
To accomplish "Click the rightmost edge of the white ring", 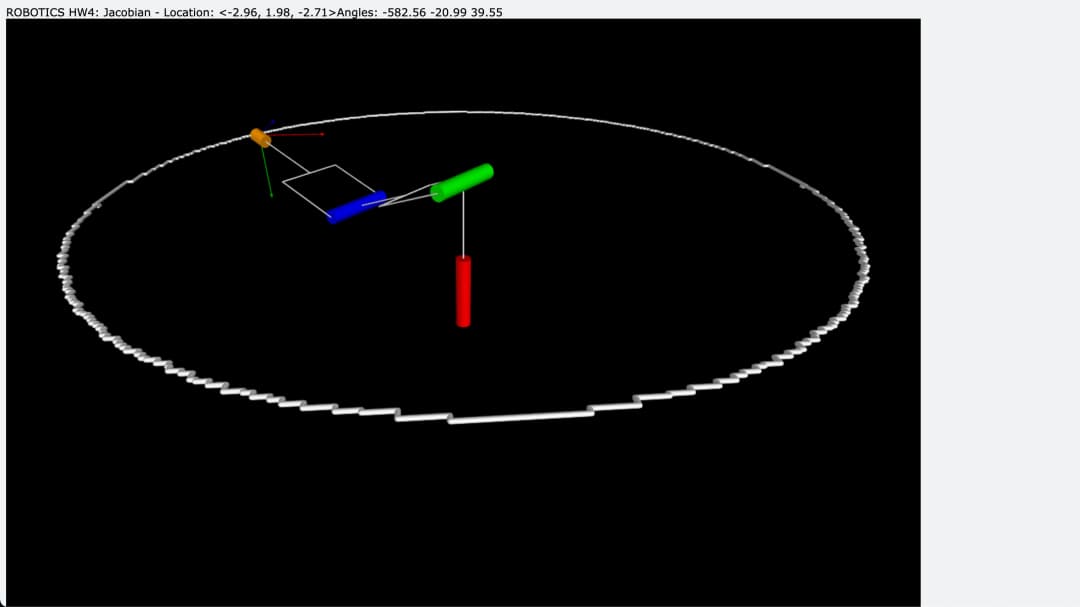I will pos(866,265).
